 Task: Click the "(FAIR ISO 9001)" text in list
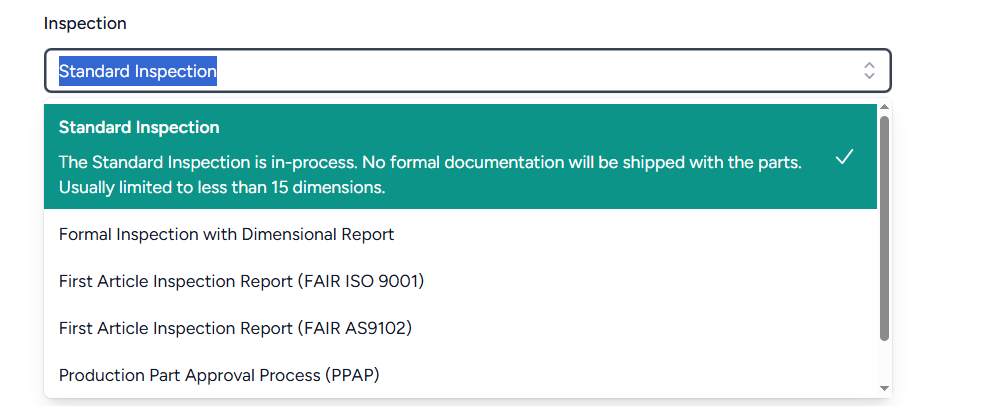[x=360, y=281]
